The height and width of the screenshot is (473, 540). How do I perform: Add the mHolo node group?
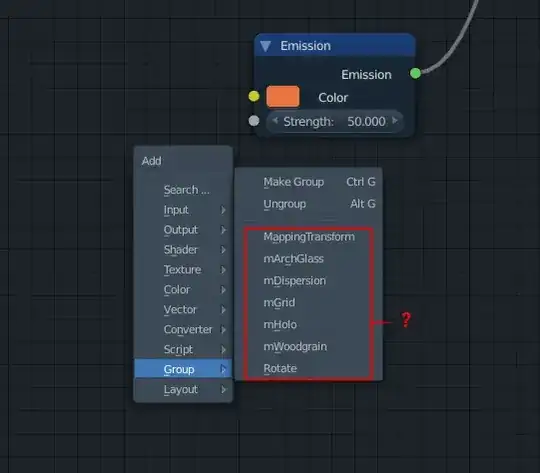click(309, 325)
